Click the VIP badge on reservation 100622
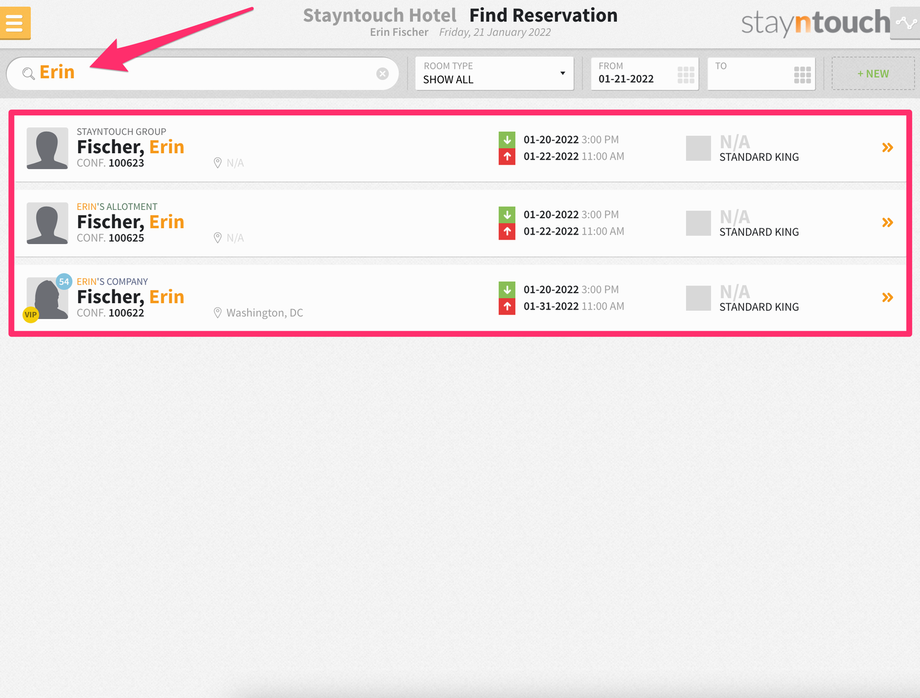Viewport: 920px width, 698px height. point(31,315)
